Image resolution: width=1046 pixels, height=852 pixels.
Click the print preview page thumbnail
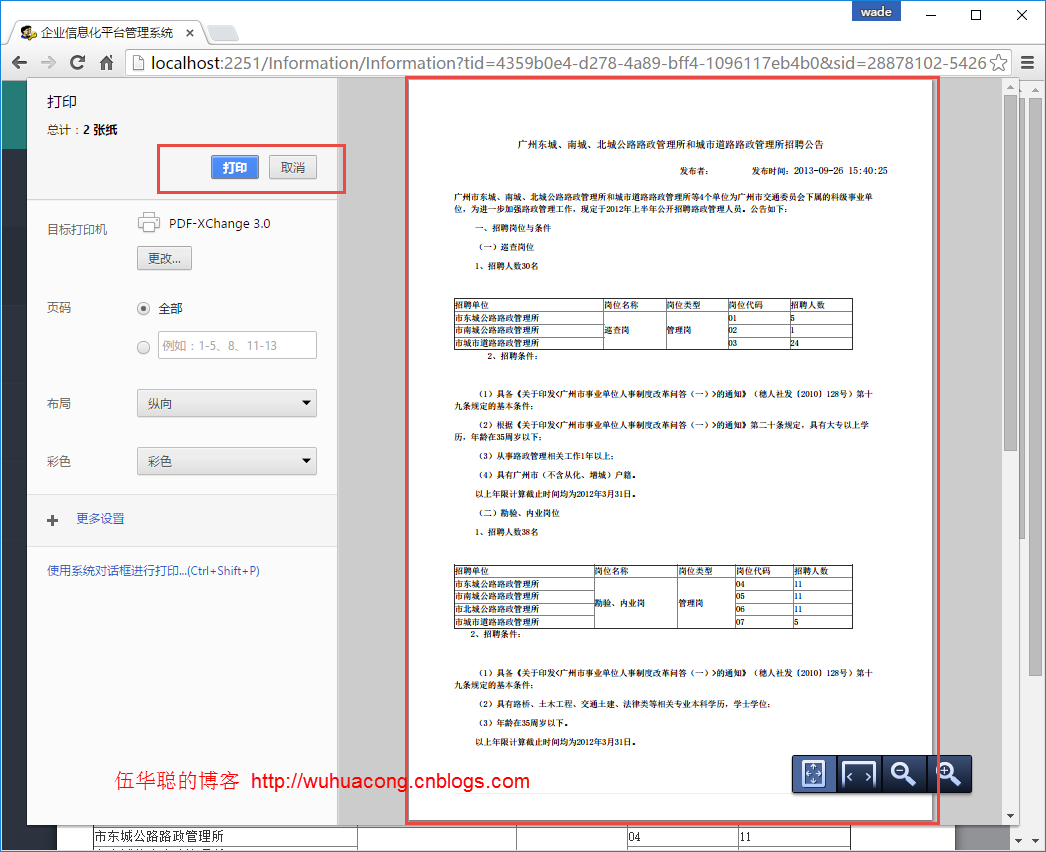click(670, 450)
